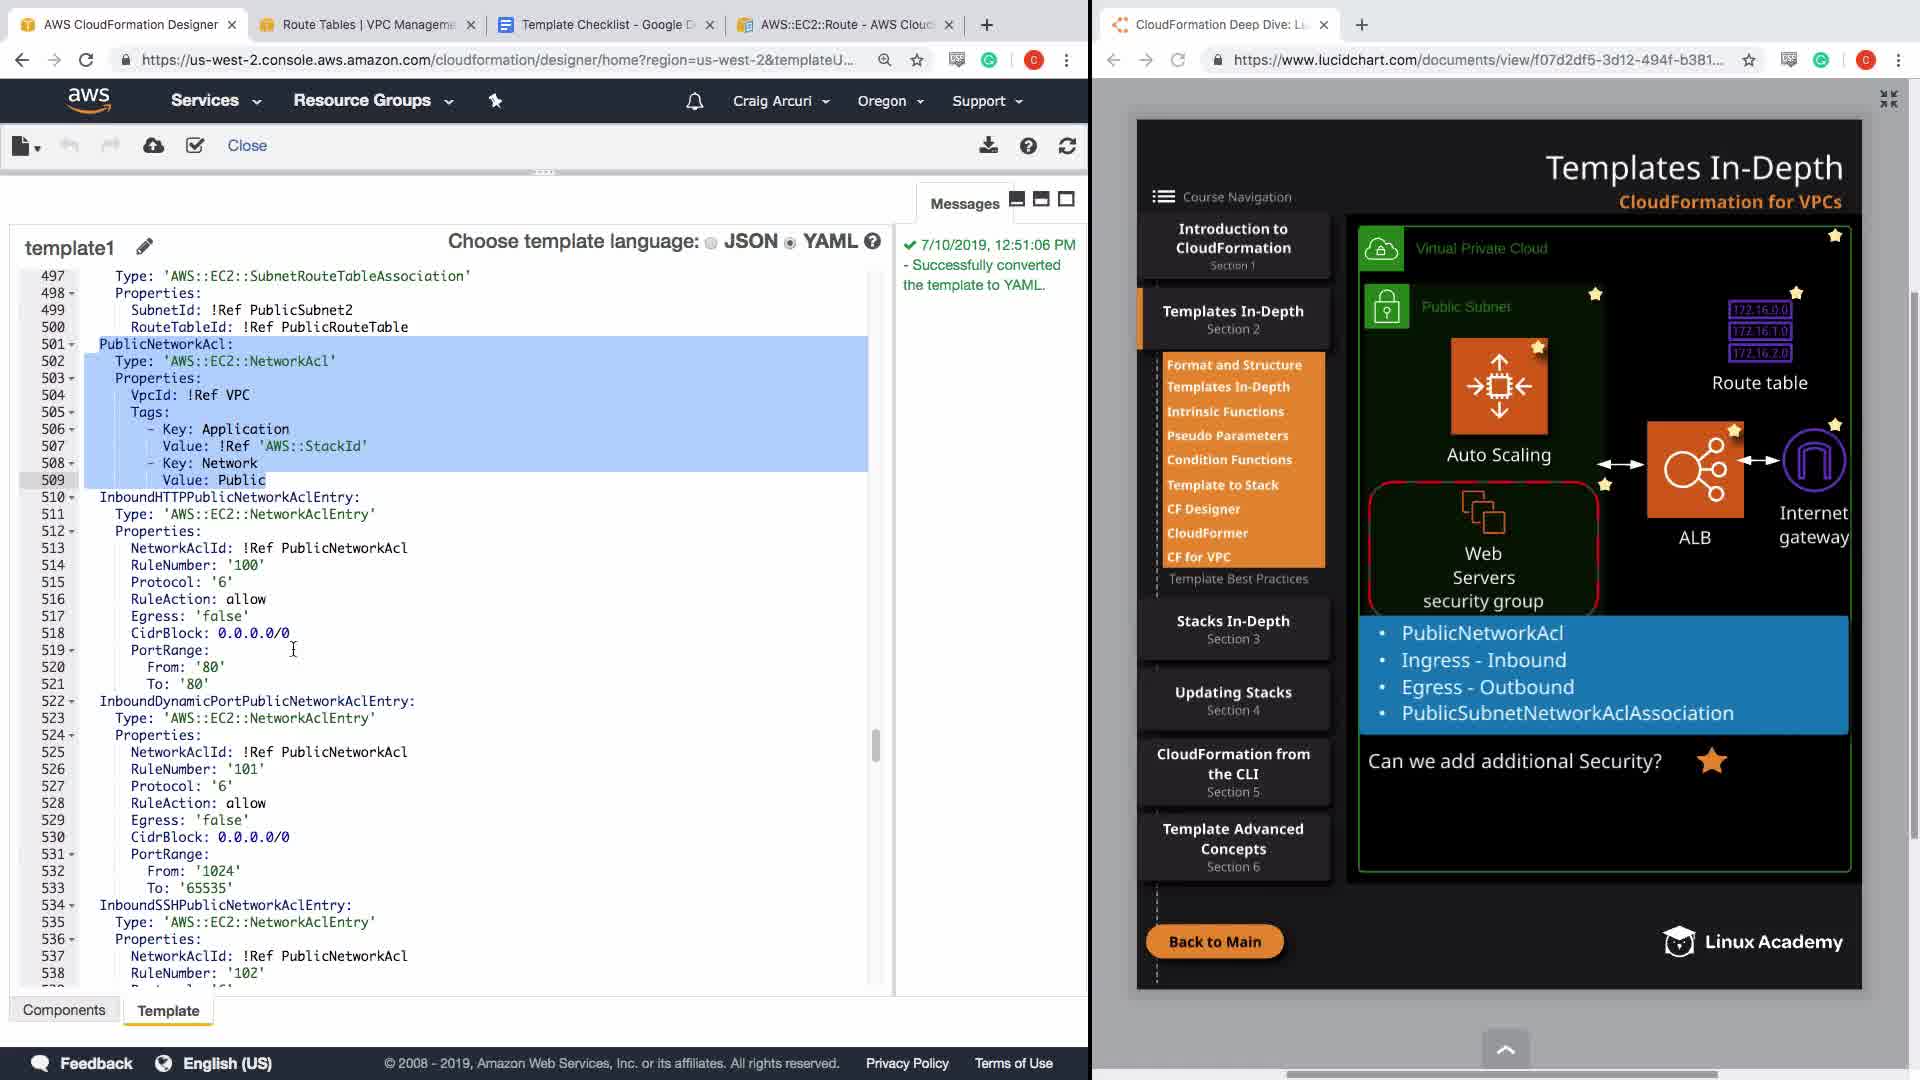Maximize the Messages pane to full height
1920x1080 pixels.
[x=1066, y=199]
